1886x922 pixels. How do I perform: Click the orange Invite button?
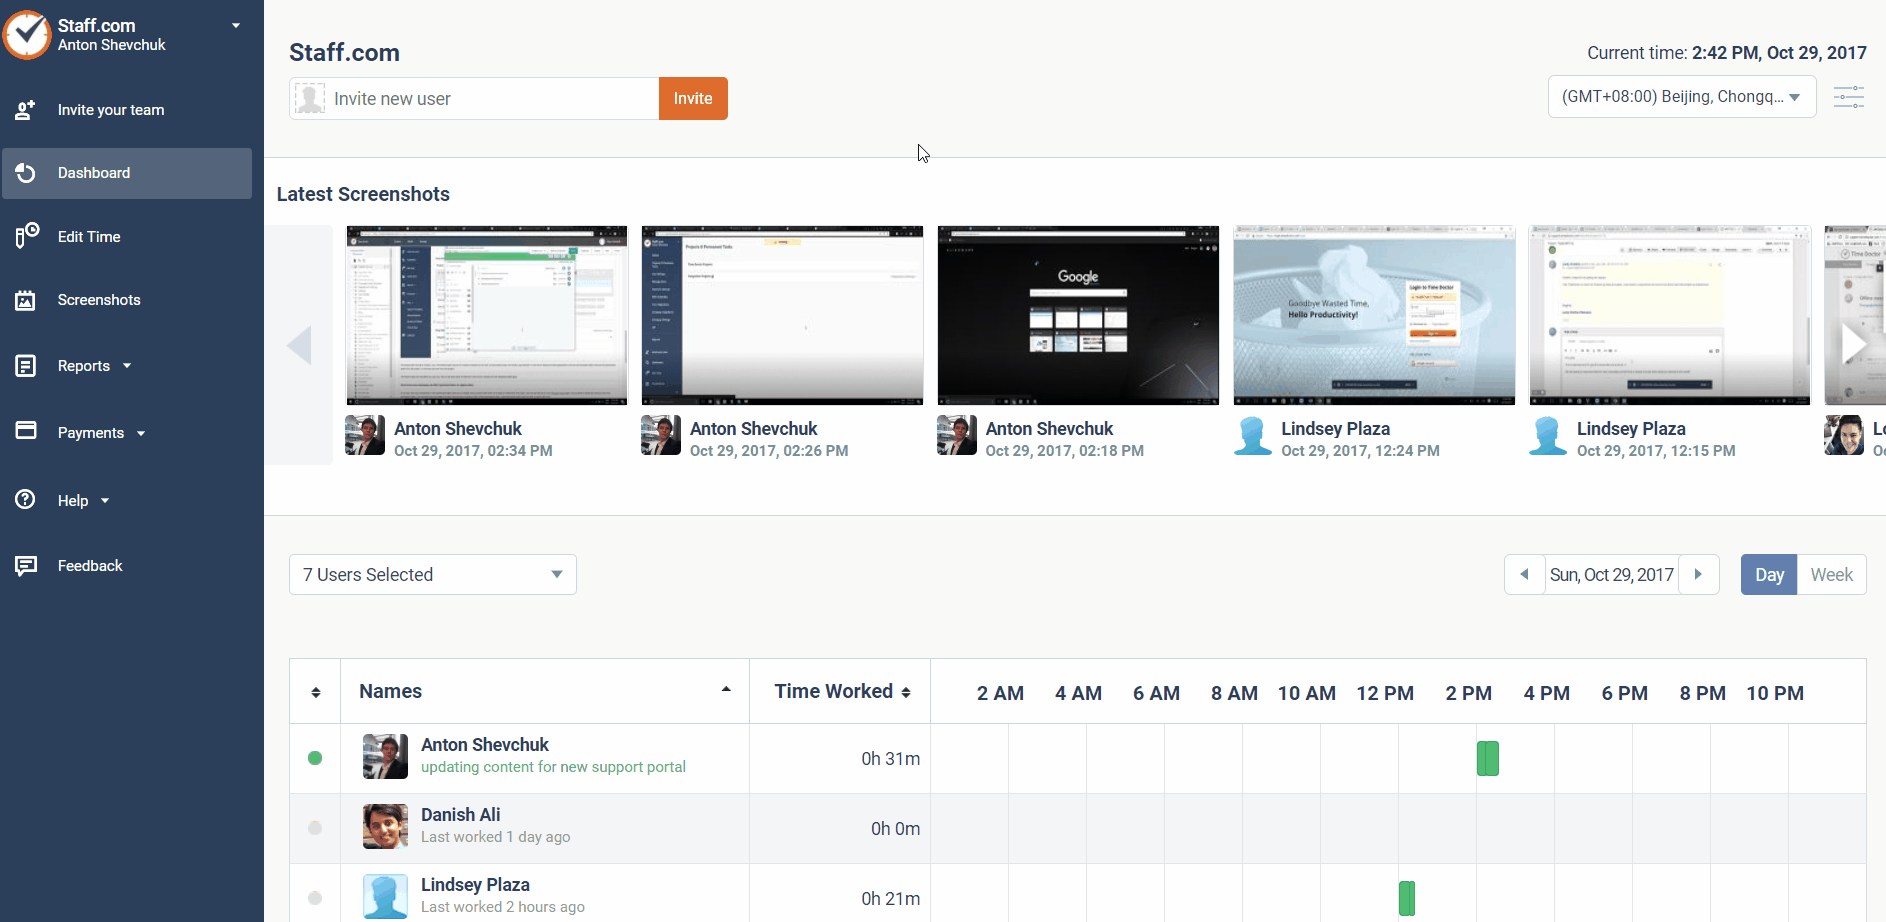pyautogui.click(x=692, y=99)
